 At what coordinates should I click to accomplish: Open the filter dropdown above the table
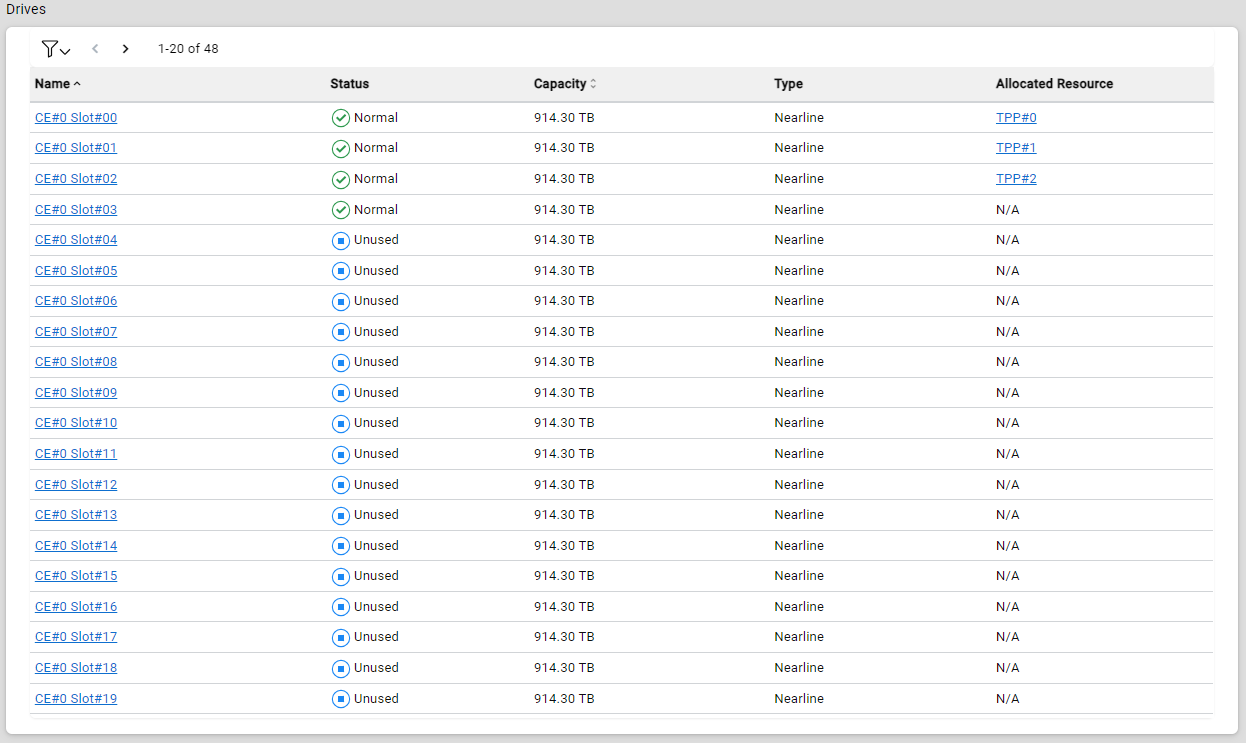click(x=55, y=49)
